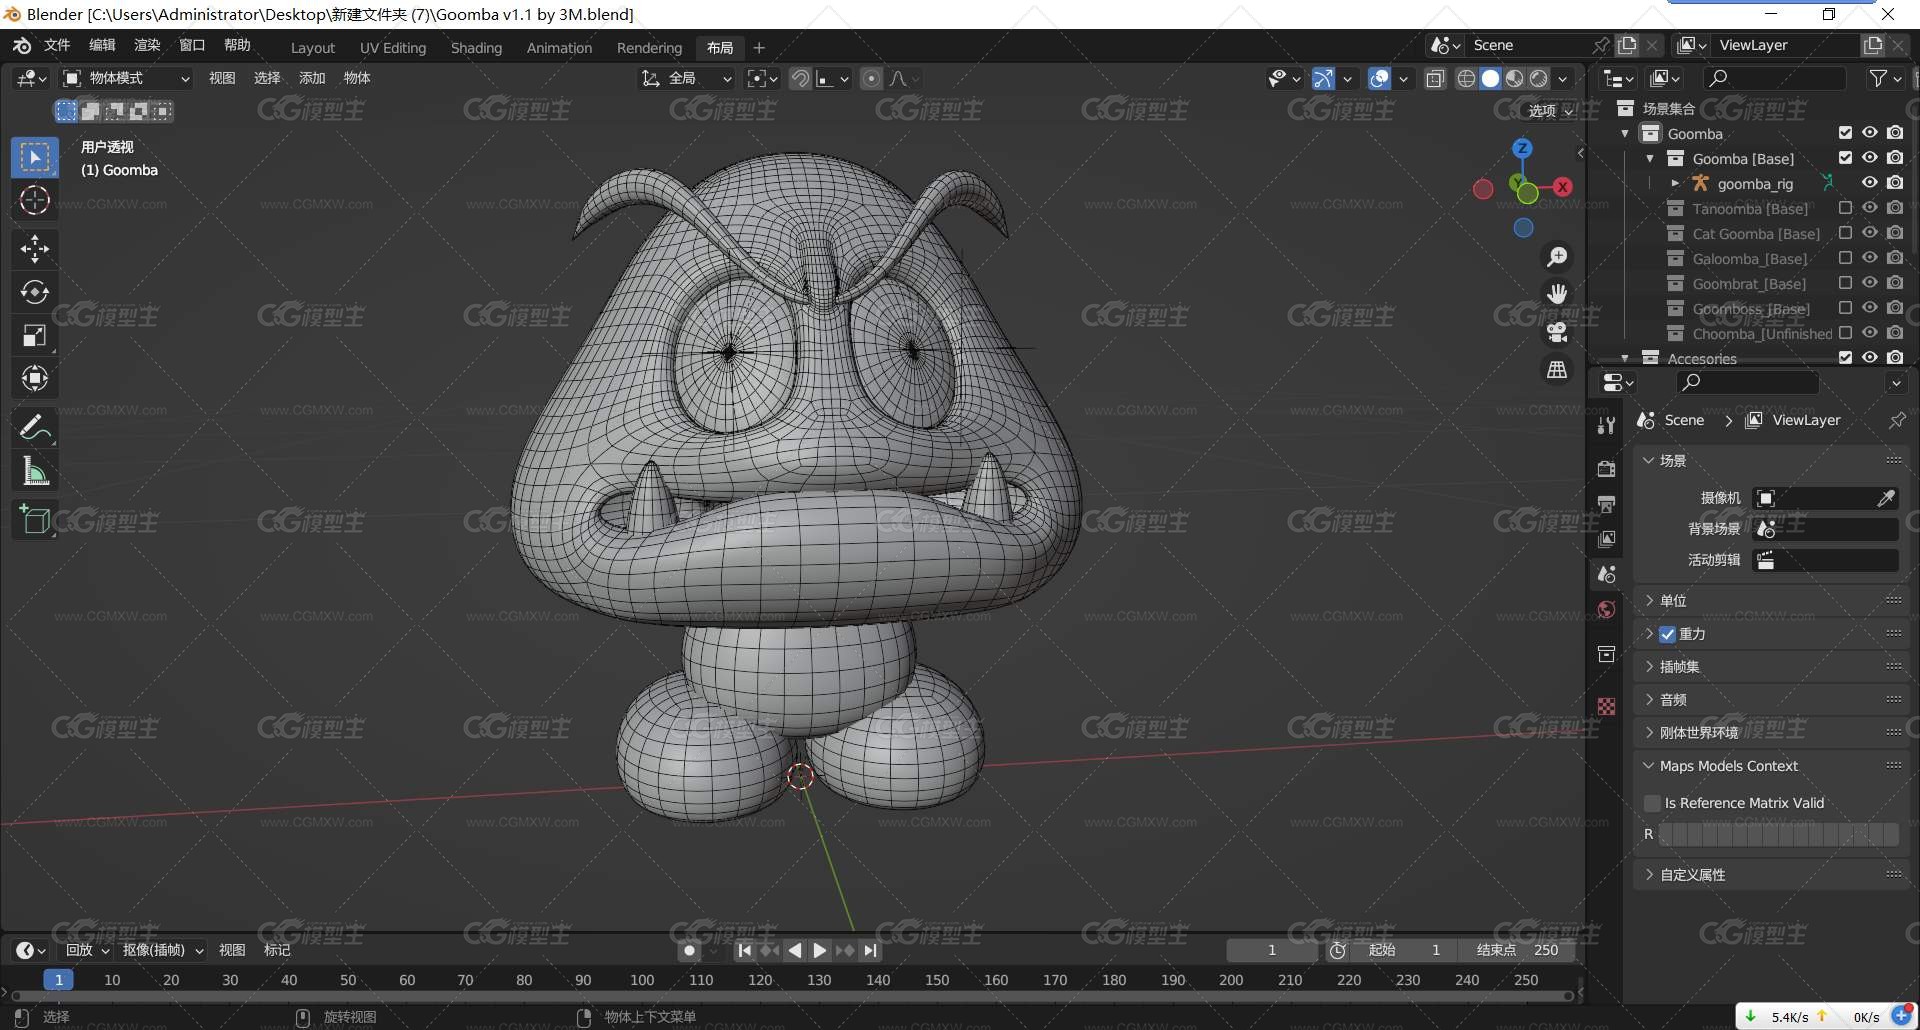The height and width of the screenshot is (1030, 1920).
Task: Open the shading options dropdown arrow
Action: (x=1562, y=78)
